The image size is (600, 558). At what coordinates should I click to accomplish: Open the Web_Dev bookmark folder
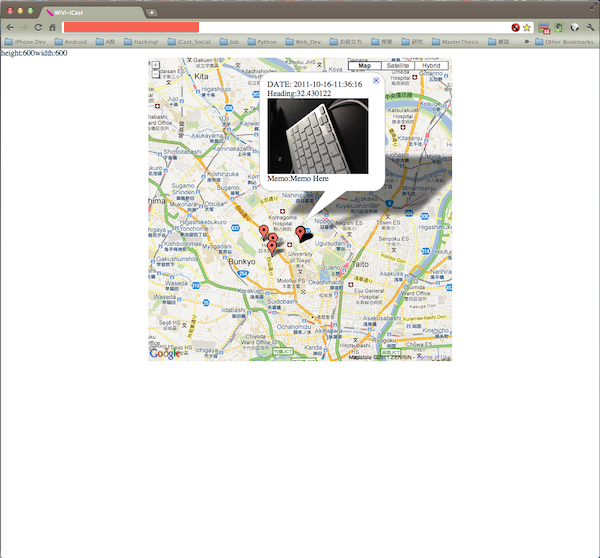pyautogui.click(x=303, y=42)
